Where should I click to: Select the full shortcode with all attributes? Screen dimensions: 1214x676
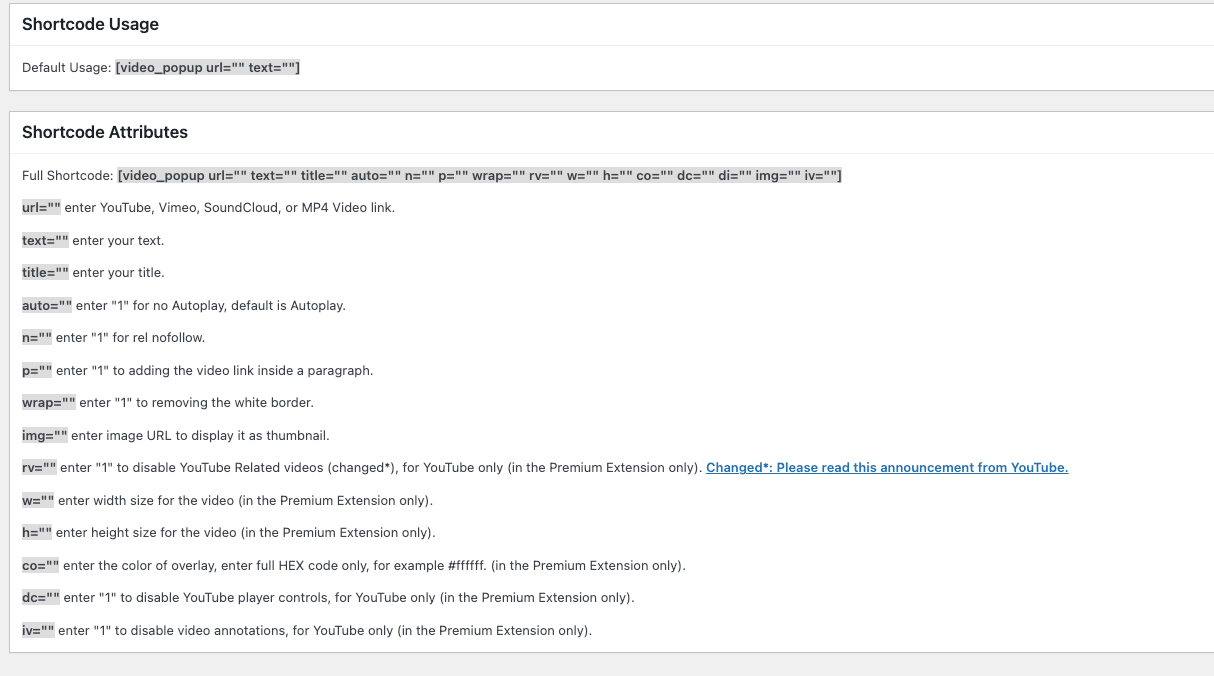pyautogui.click(x=479, y=175)
